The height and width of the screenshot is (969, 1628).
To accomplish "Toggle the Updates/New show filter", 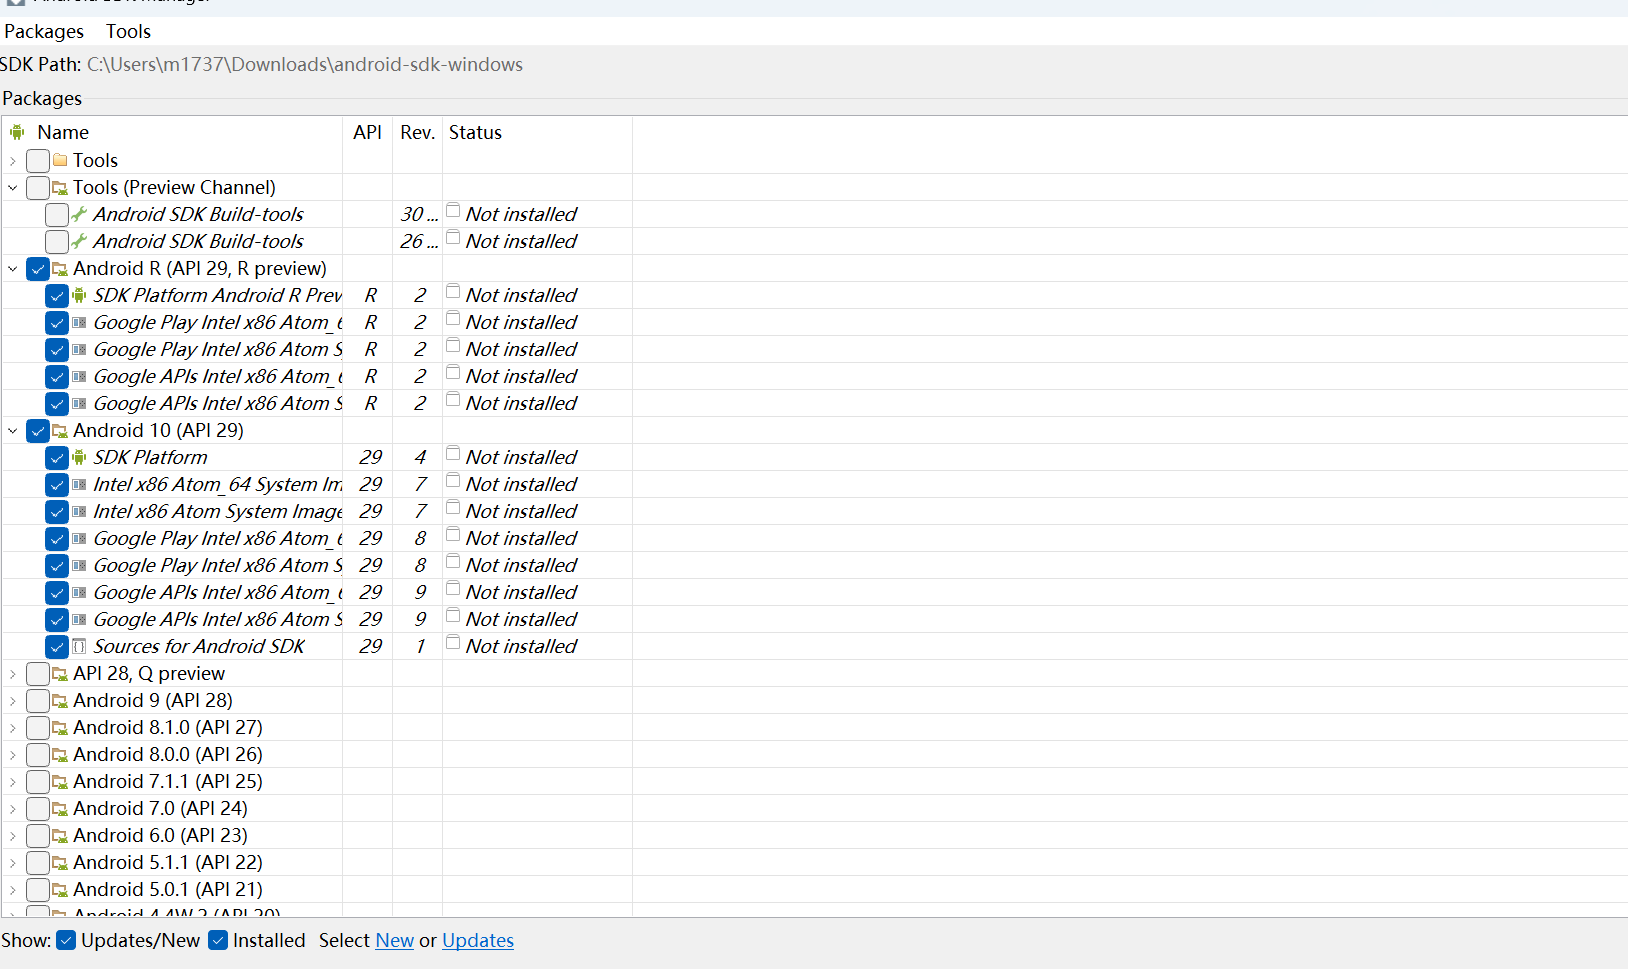I will pos(66,940).
